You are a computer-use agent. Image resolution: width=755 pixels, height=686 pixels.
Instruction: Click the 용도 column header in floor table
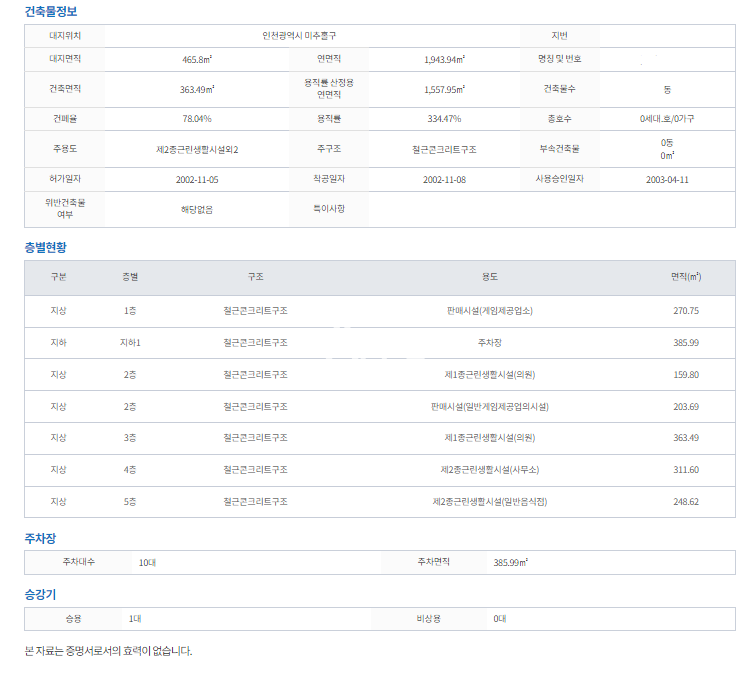click(489, 277)
